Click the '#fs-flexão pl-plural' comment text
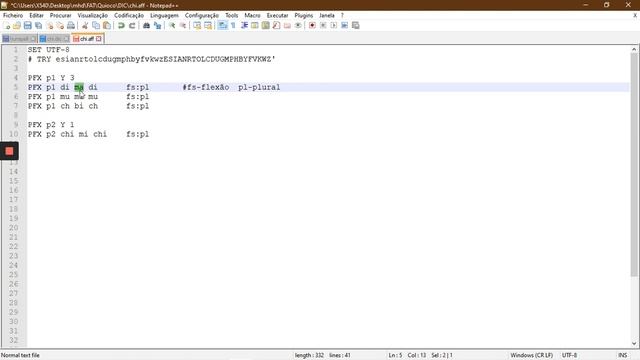Viewport: 640px width, 360px height. 231,87
